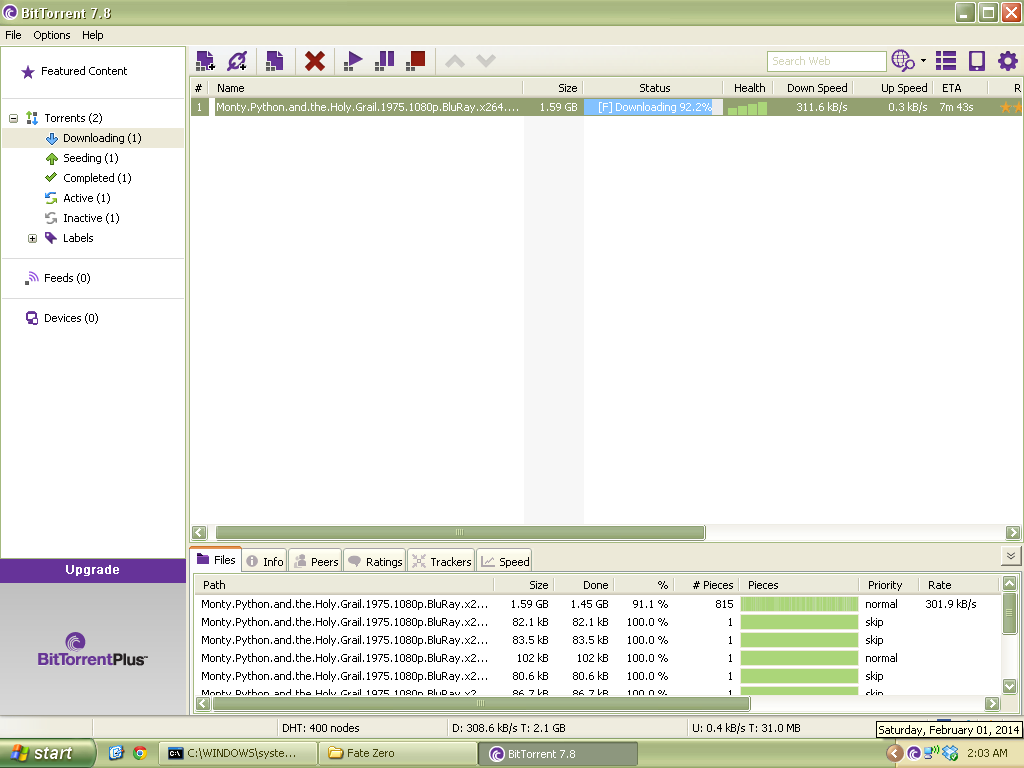This screenshot has height=768, width=1024.
Task: Click the web search globe icon
Action: tap(903, 61)
